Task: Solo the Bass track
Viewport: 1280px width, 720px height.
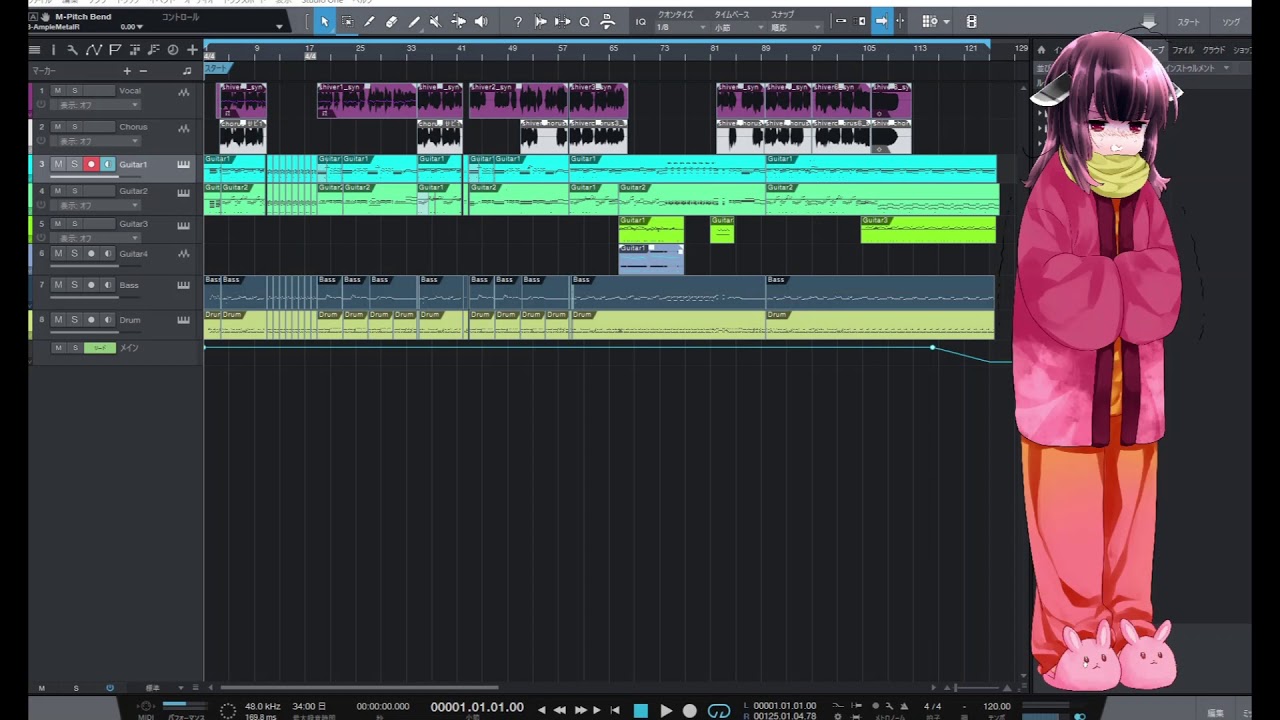Action: pyautogui.click(x=74, y=285)
